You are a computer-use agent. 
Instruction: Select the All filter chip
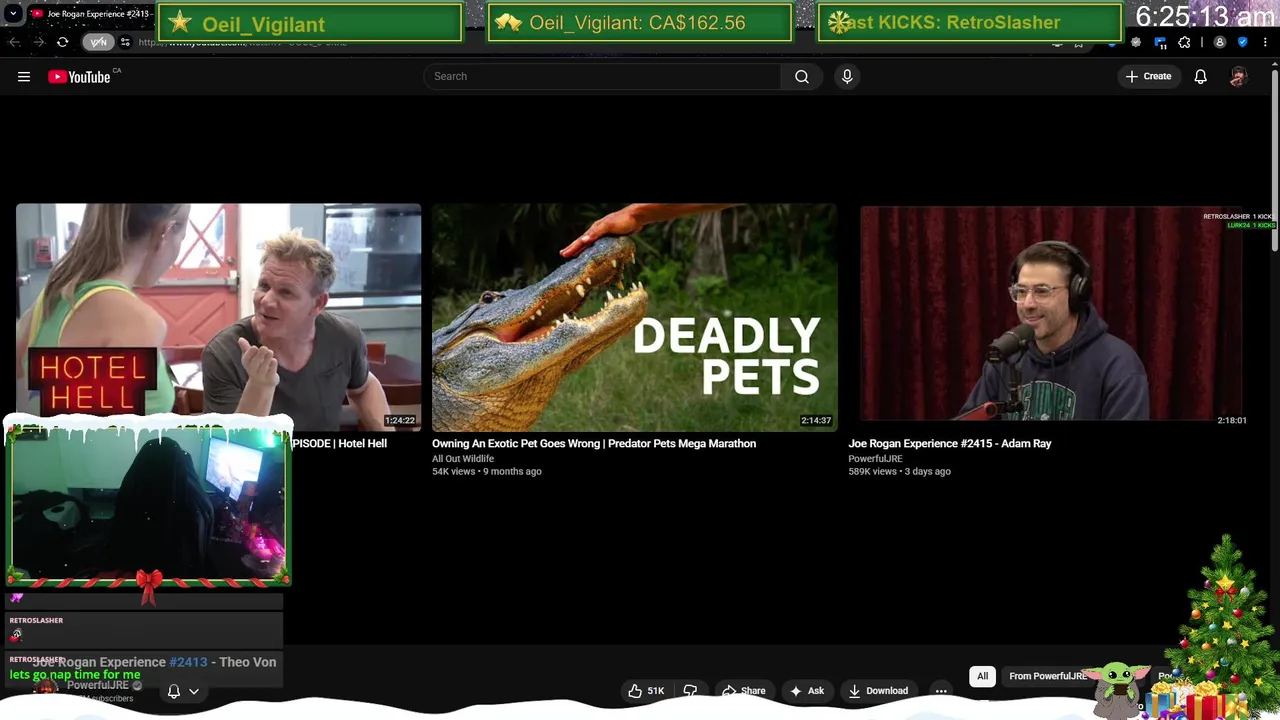(x=982, y=676)
